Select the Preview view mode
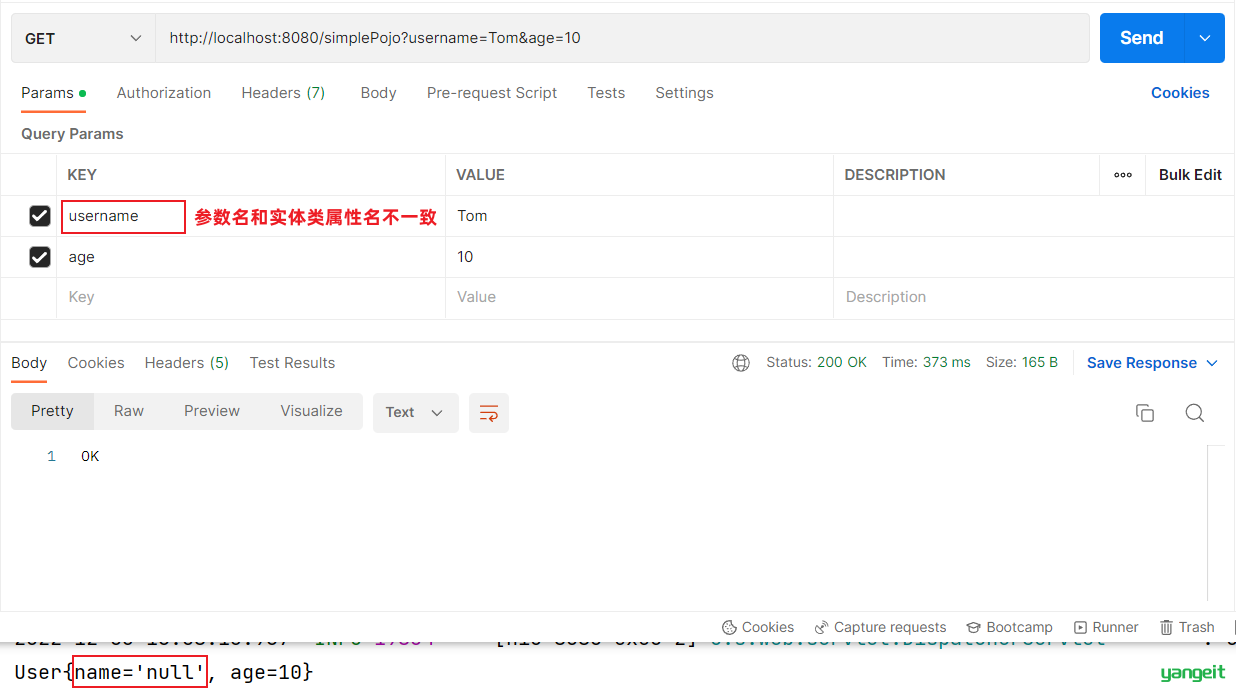 pyautogui.click(x=212, y=411)
